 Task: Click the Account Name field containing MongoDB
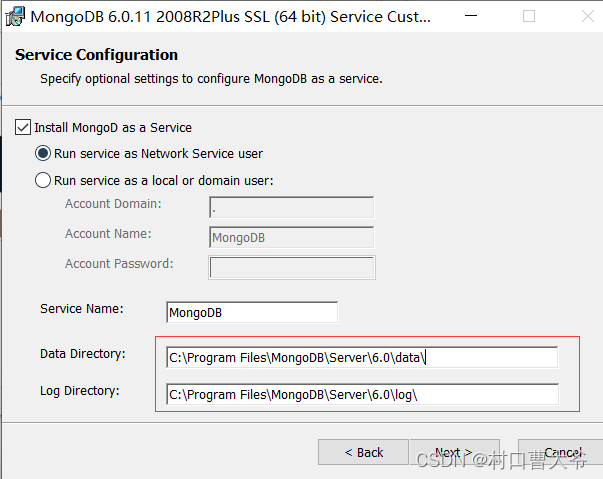coord(292,237)
